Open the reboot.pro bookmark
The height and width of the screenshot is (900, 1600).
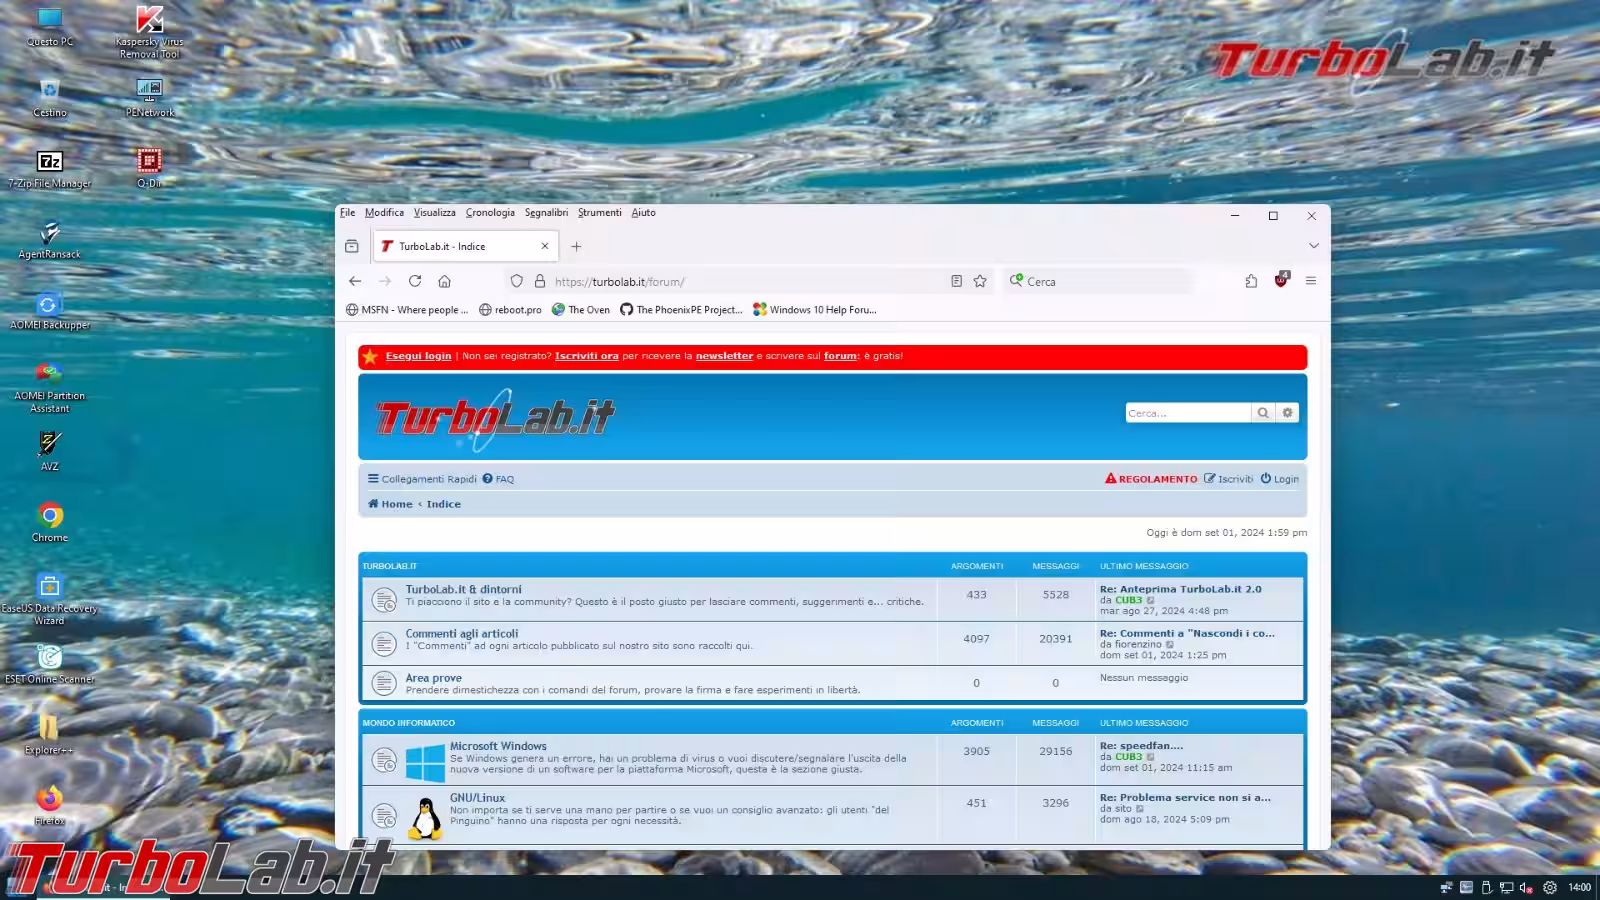[510, 310]
